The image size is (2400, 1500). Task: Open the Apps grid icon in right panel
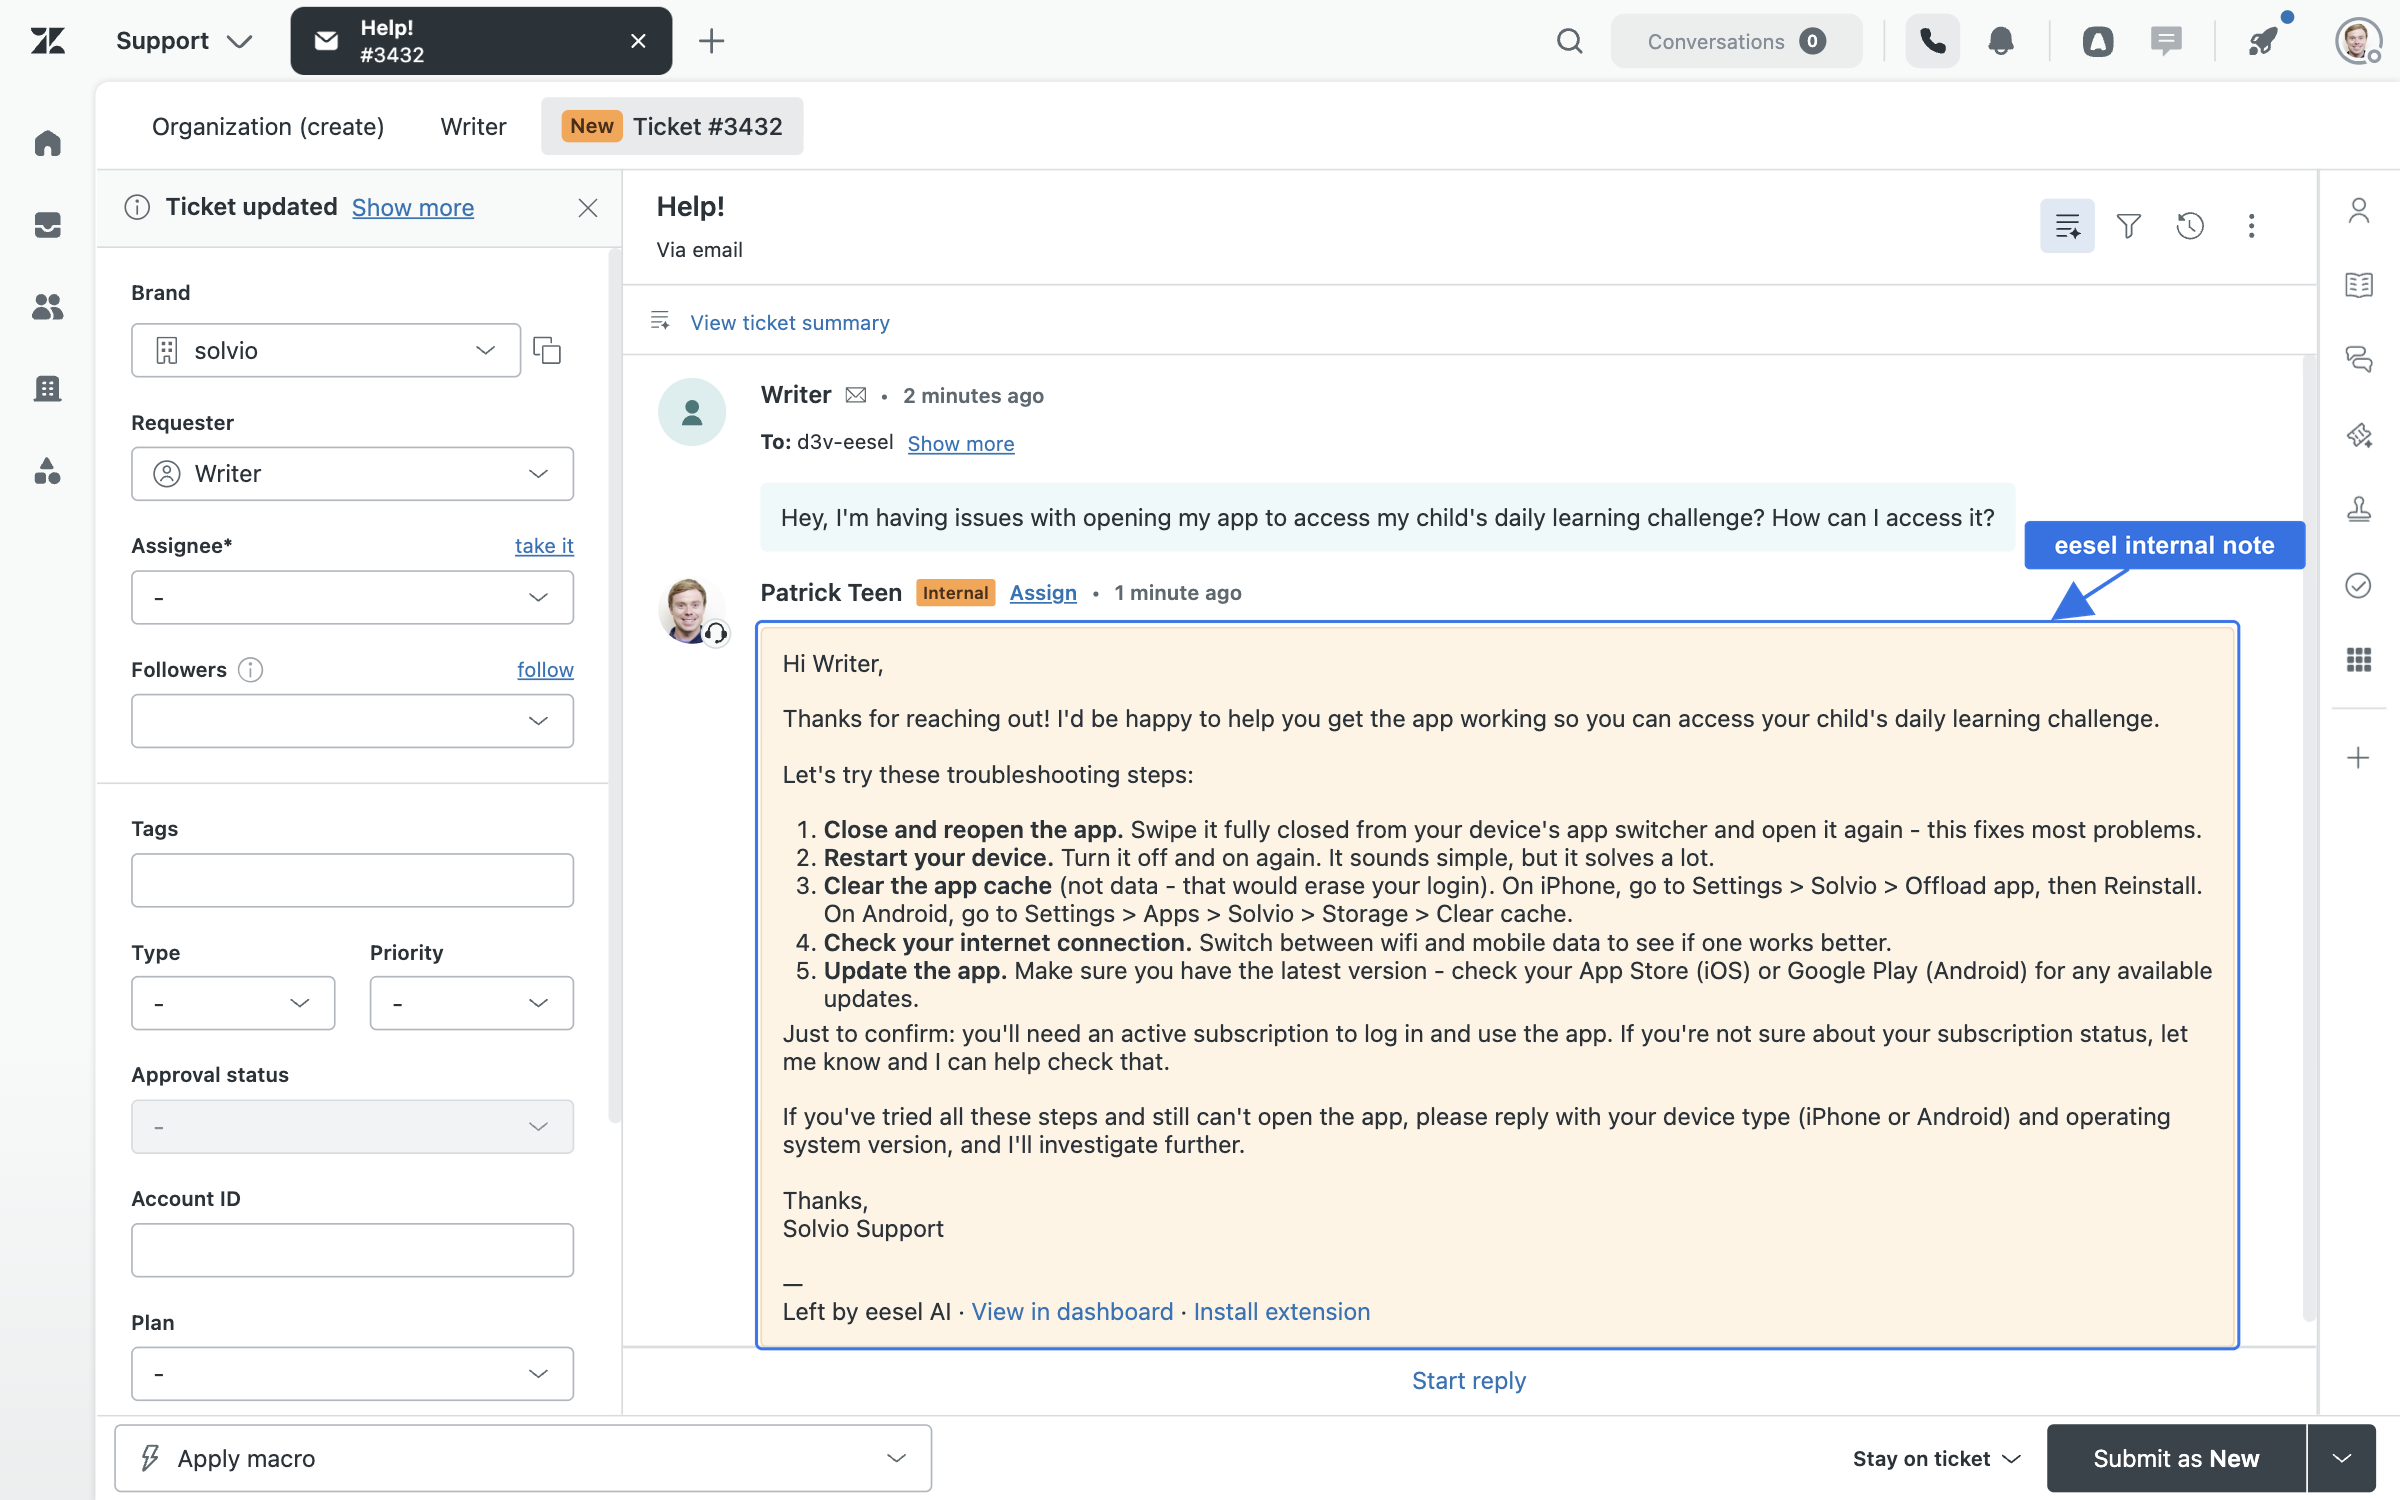[x=2359, y=659]
